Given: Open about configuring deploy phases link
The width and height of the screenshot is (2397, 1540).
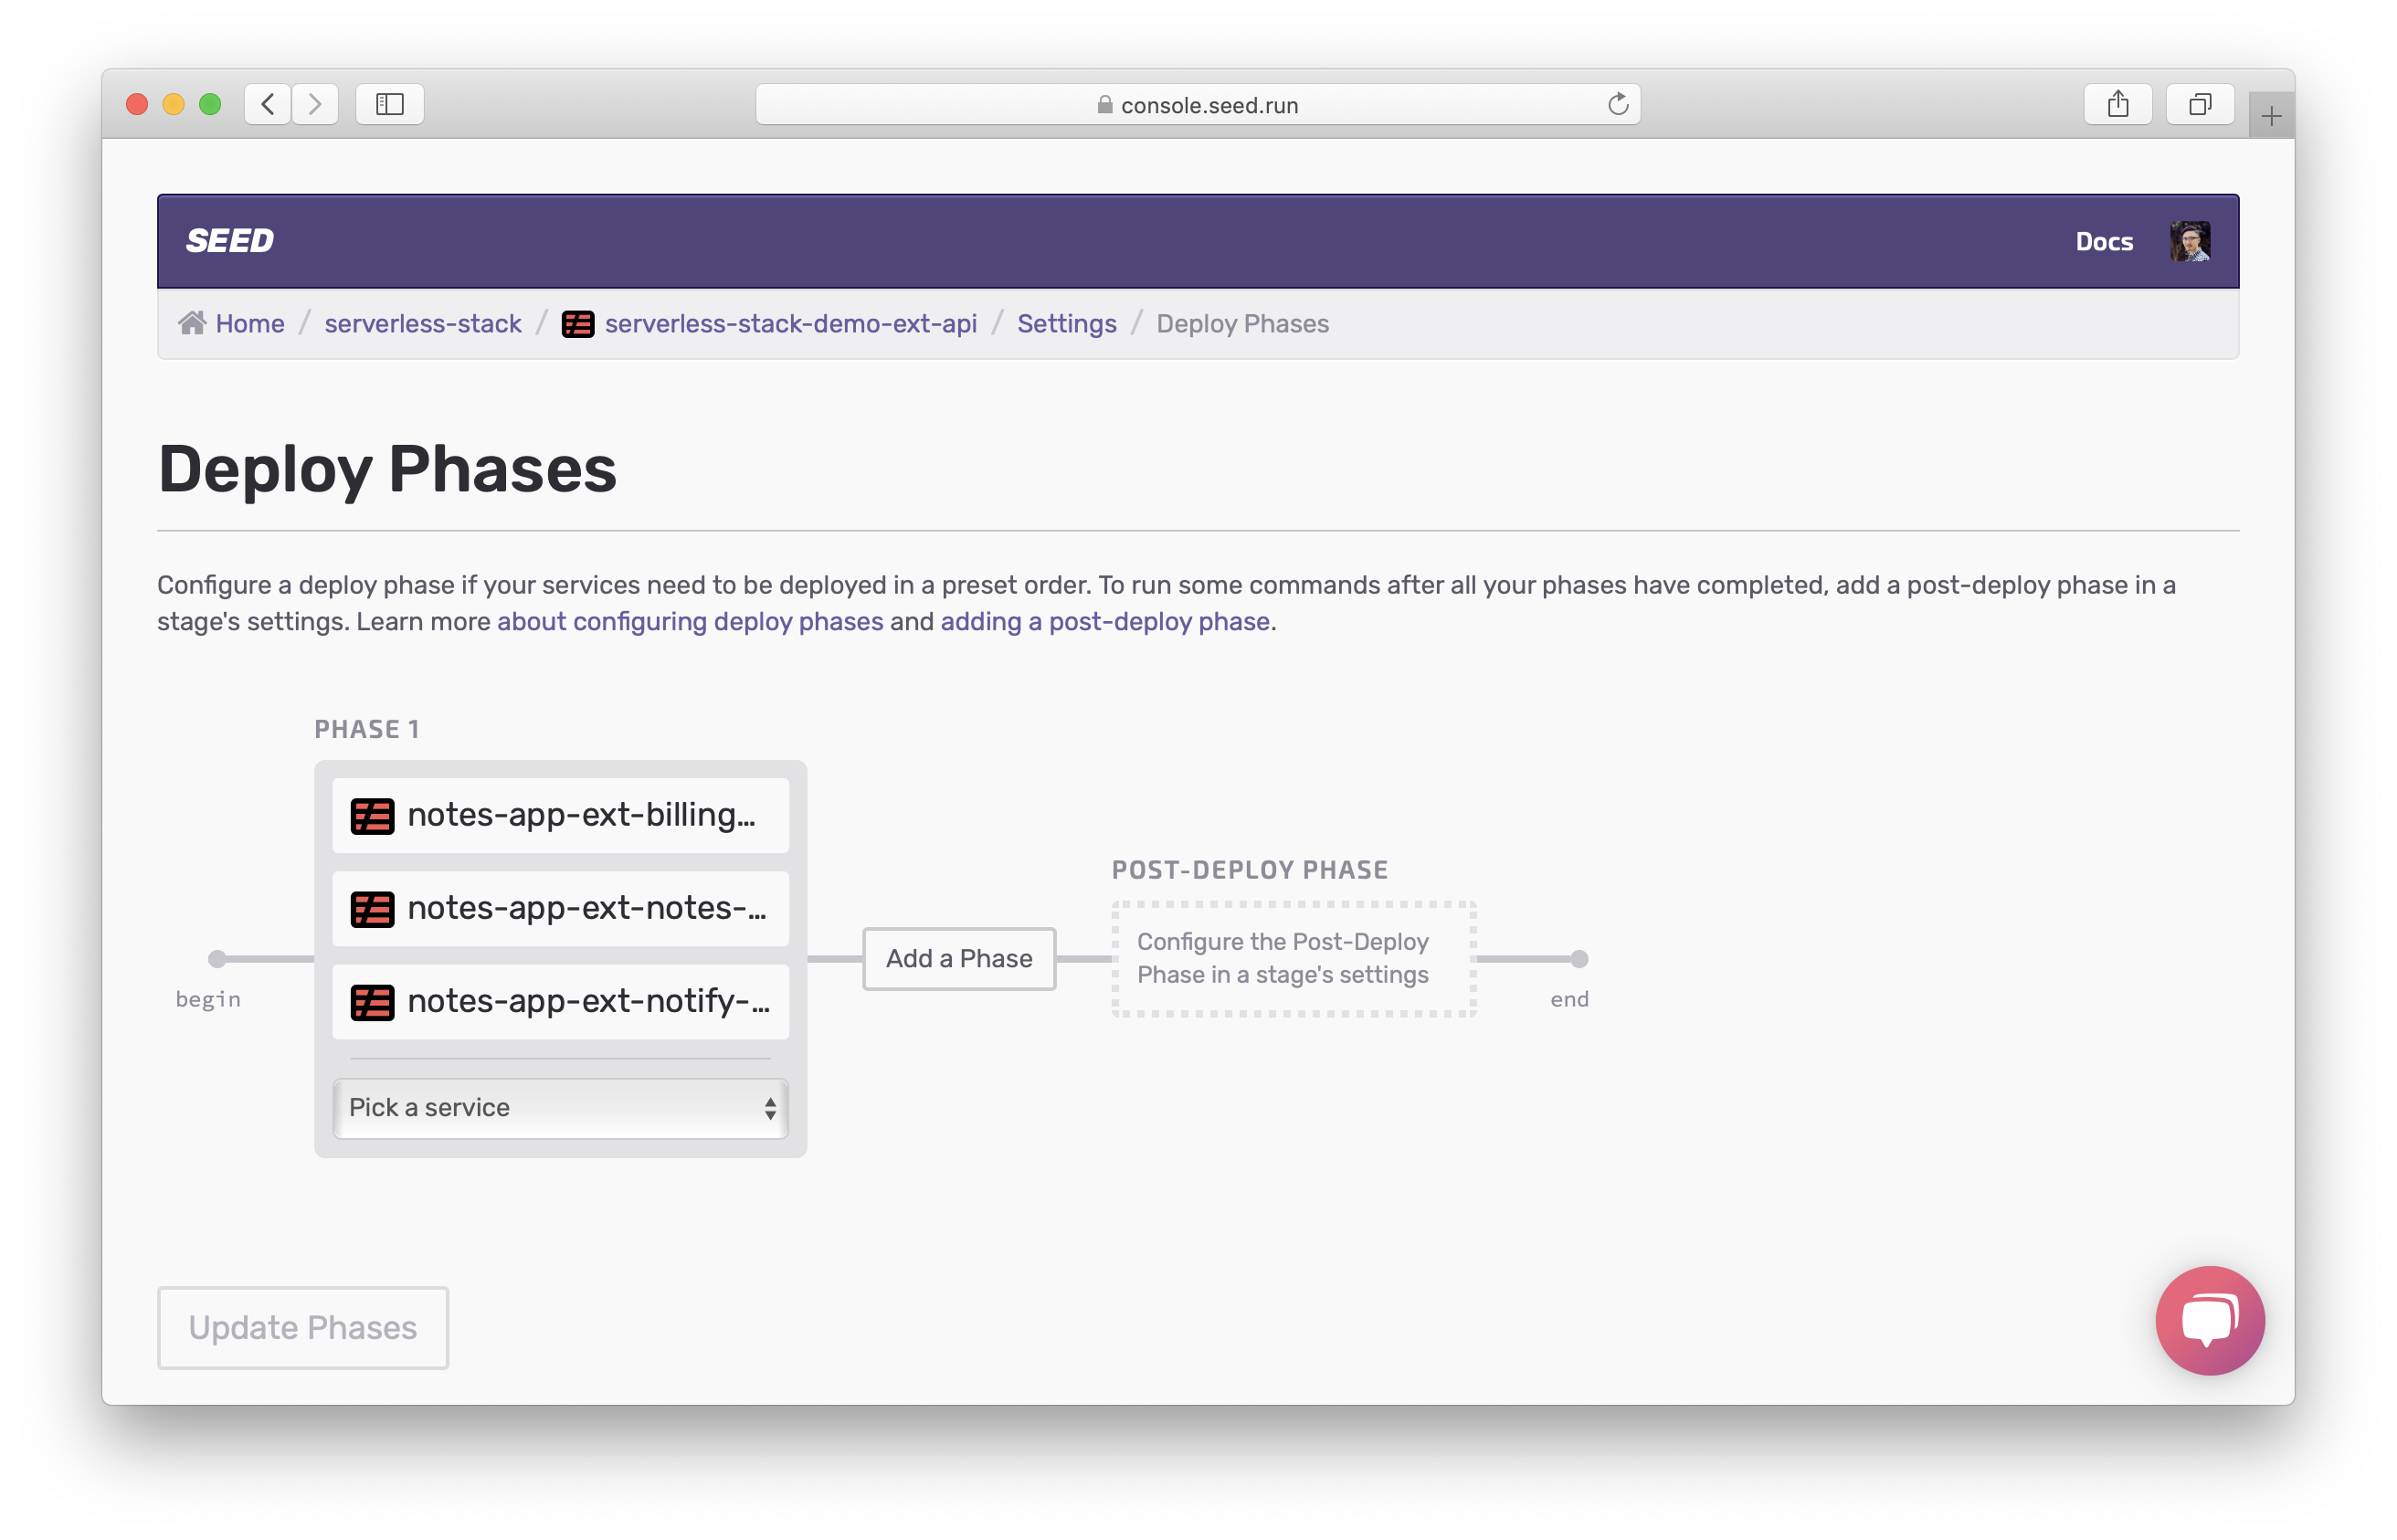Looking at the screenshot, I should tap(690, 621).
